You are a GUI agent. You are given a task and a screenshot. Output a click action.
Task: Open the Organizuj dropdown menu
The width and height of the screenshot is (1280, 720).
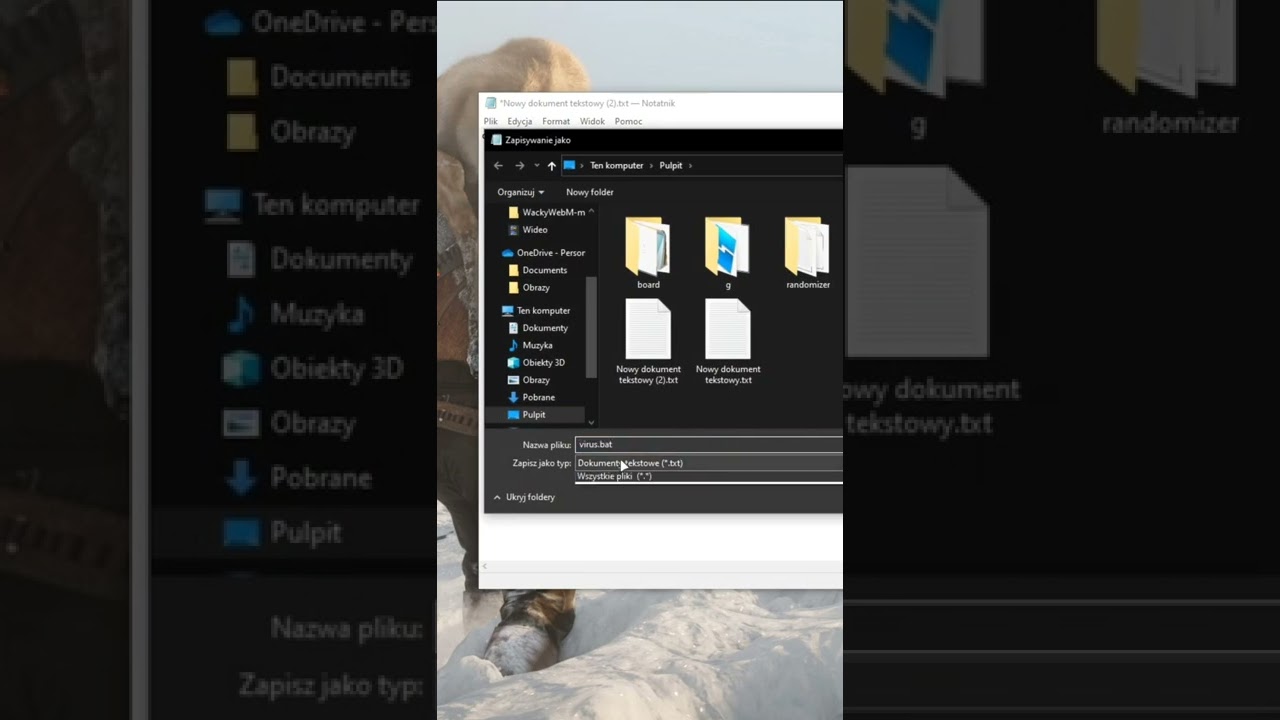point(521,192)
